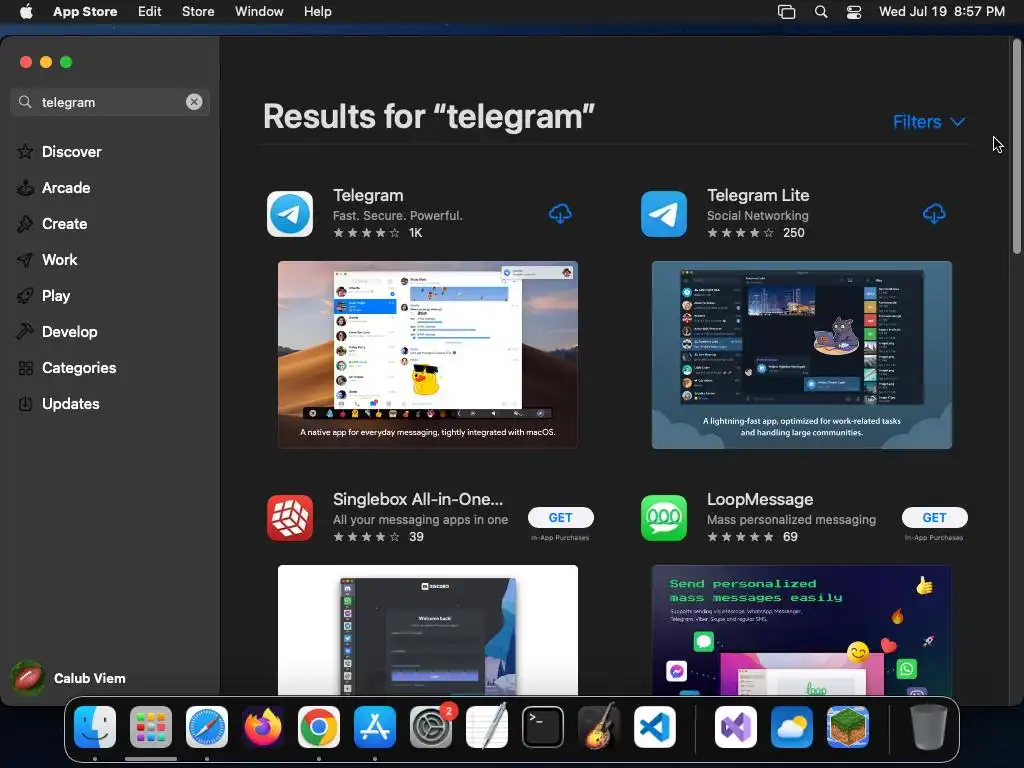
Task: Open the Updates section
Action: click(71, 404)
